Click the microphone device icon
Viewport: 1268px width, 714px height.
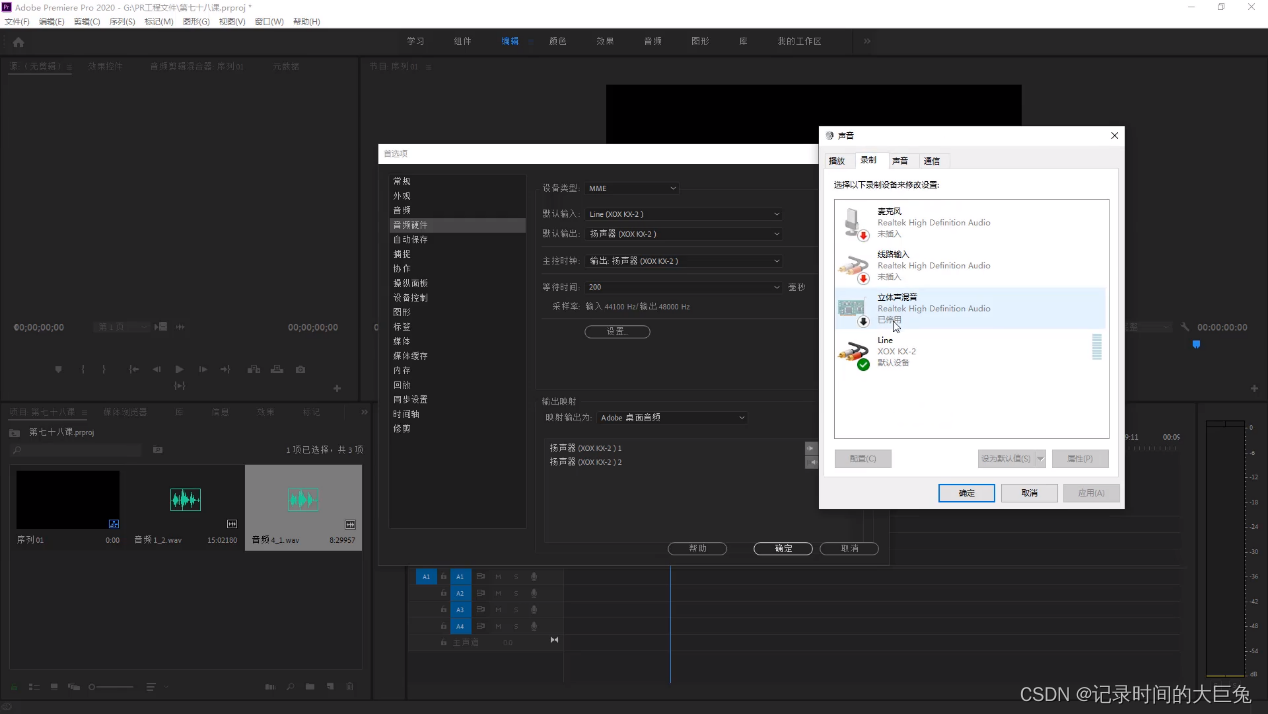(x=854, y=224)
